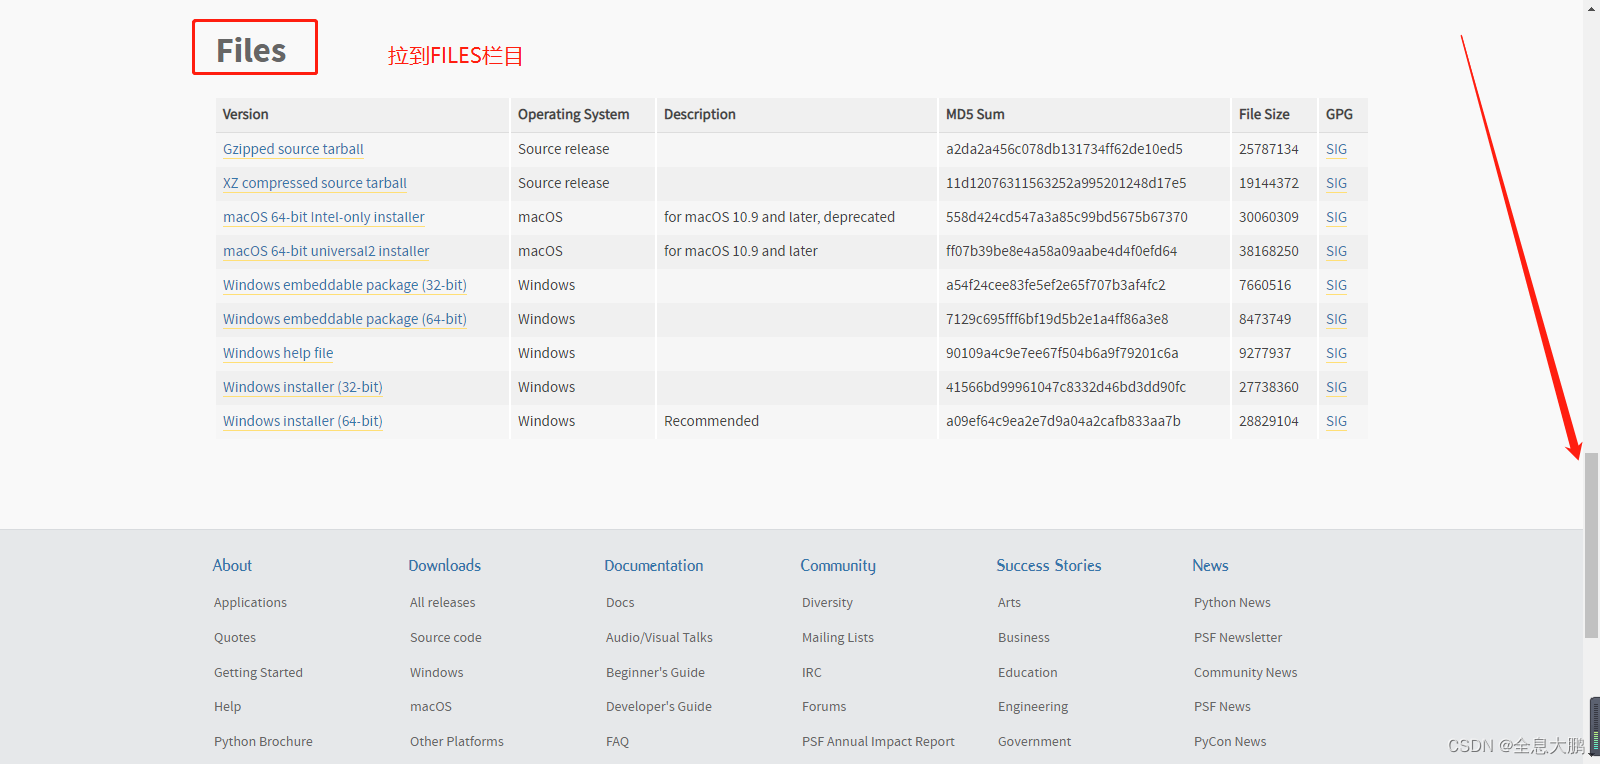Open macOS 64-bit Intel-only installer link
Image resolution: width=1600 pixels, height=764 pixels.
324,217
